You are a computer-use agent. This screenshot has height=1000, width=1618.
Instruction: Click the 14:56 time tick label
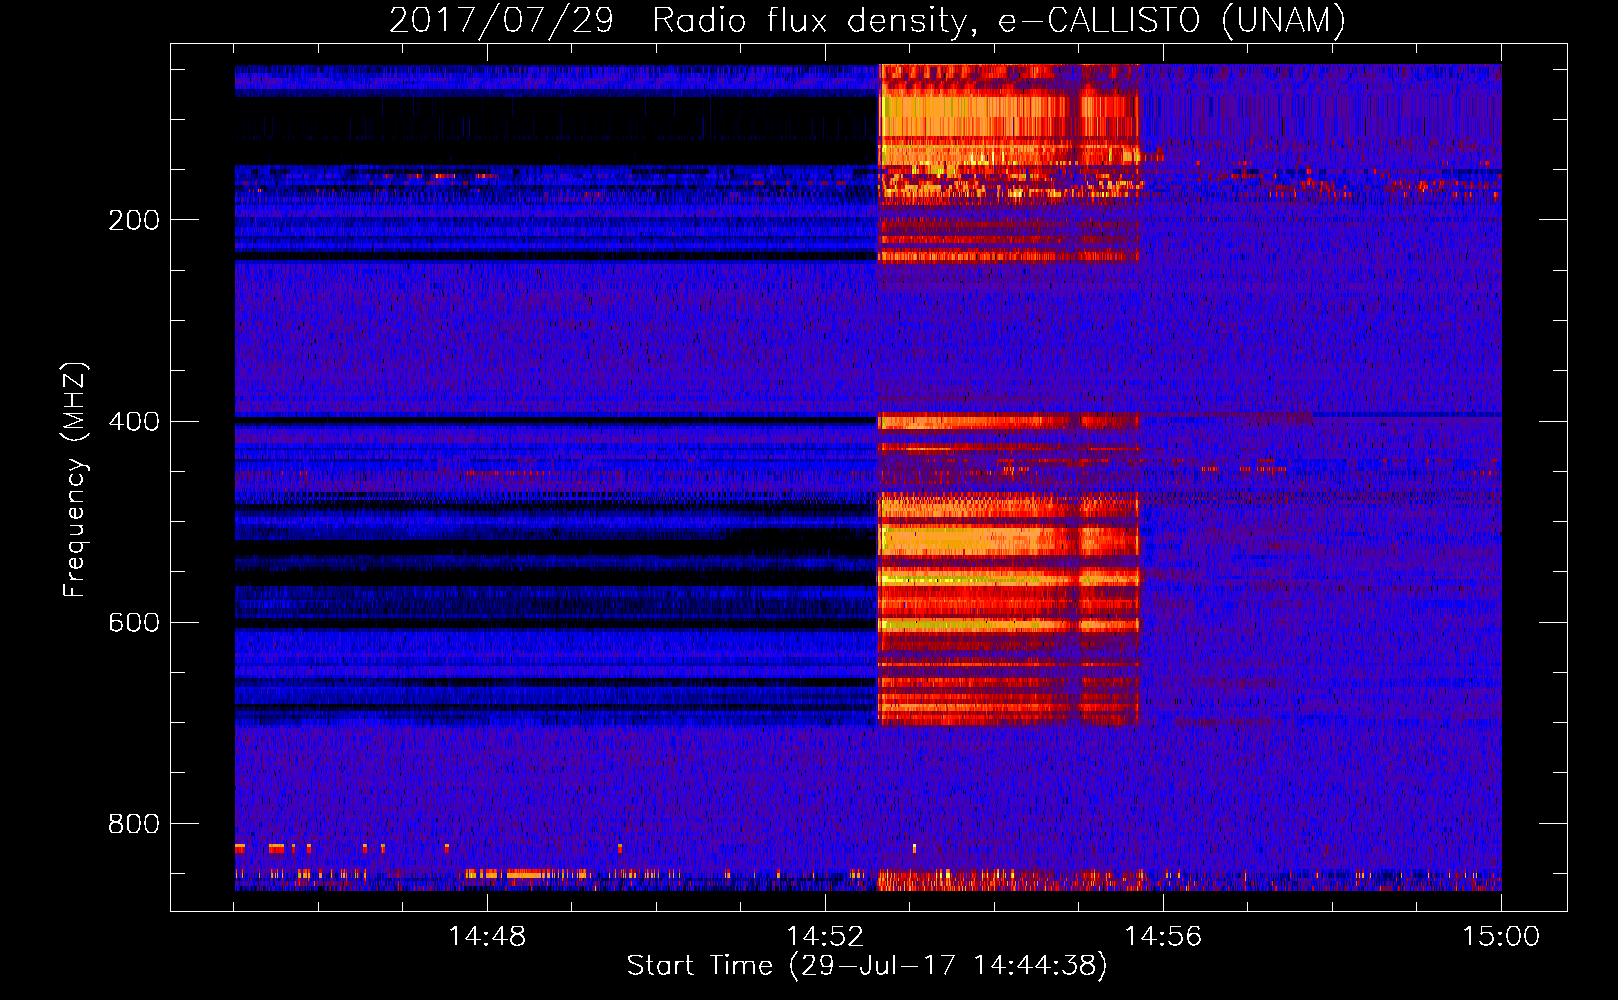pos(1163,937)
